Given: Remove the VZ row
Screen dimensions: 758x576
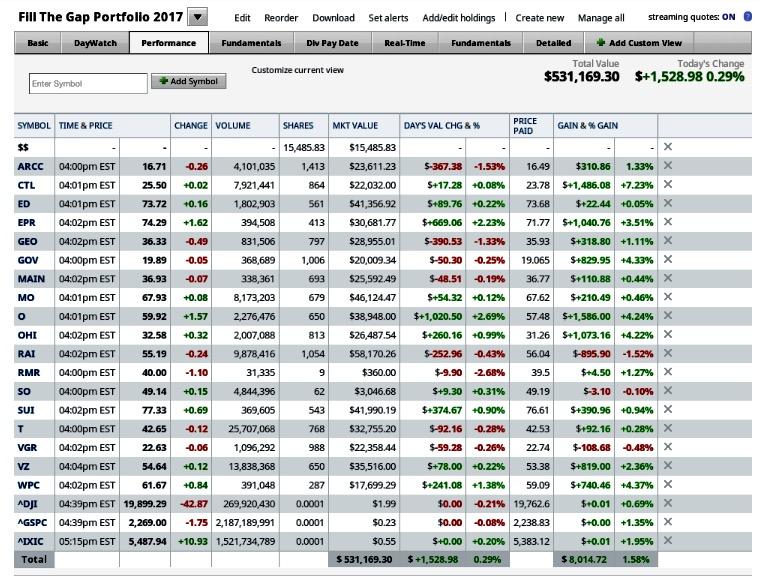Looking at the screenshot, I should tap(668, 465).
